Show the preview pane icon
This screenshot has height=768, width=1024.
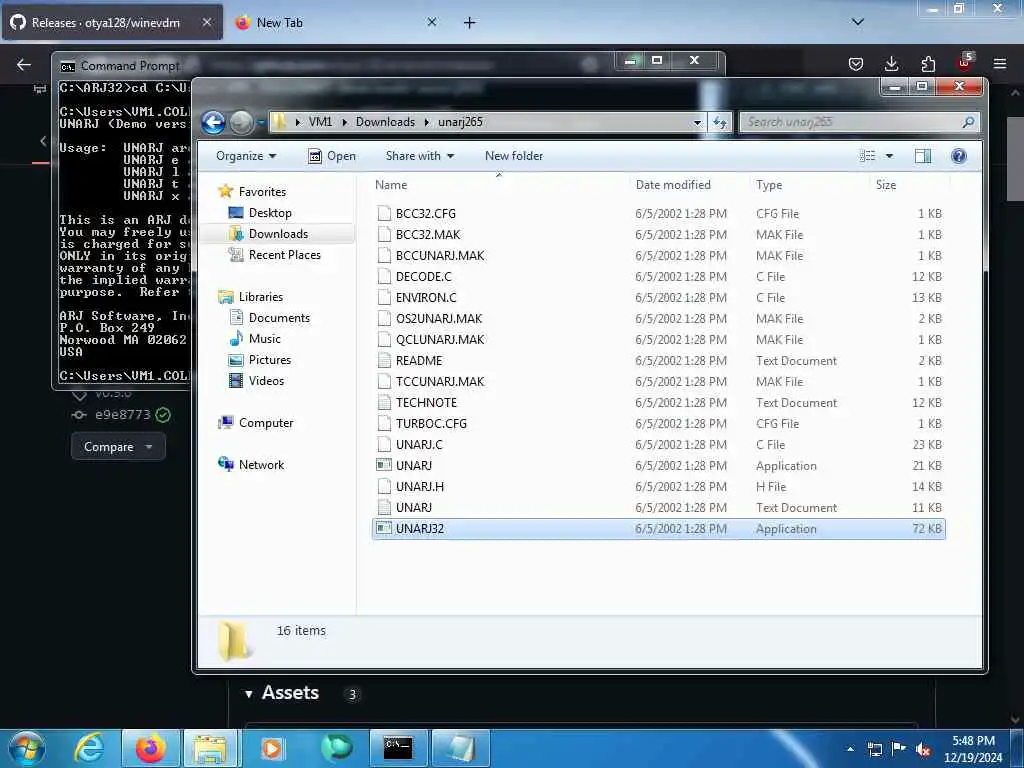(923, 156)
